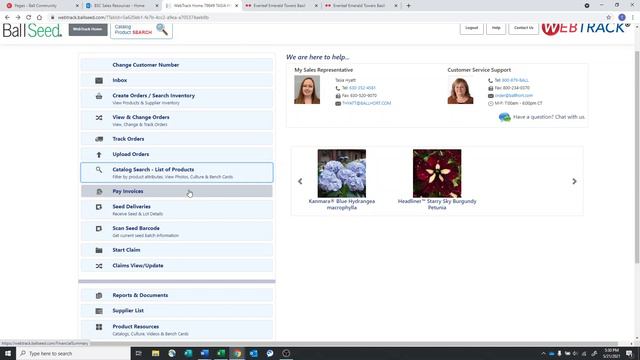Screen dimensions: 640x360
Task: Open the Product Resources menu item
Action: click(x=177, y=329)
